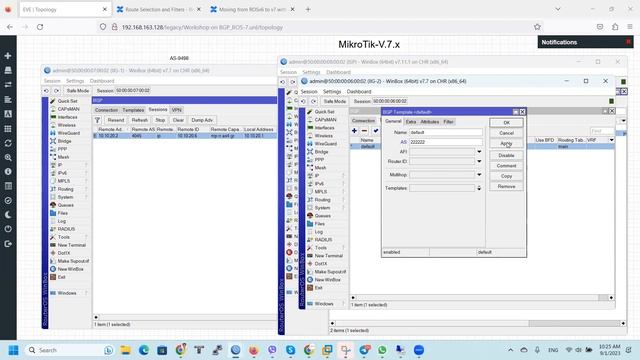Select 10.10.20.2 session row in IG-1
The height and width of the screenshot is (360, 640).
185,136
